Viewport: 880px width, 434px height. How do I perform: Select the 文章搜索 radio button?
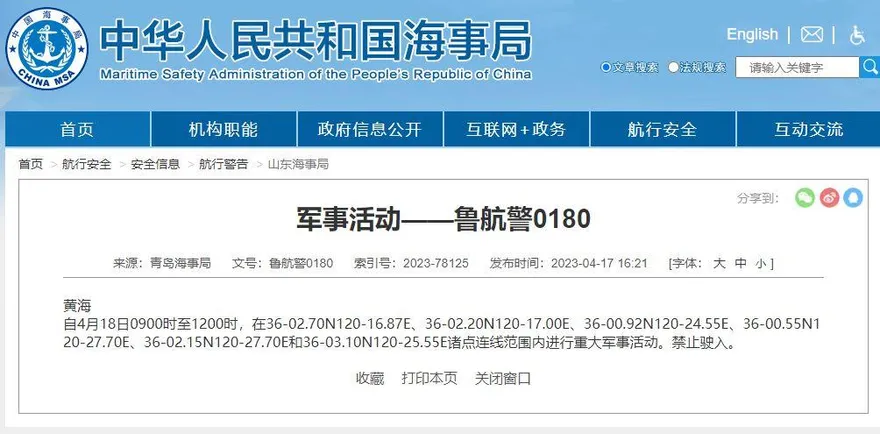(x=606, y=68)
